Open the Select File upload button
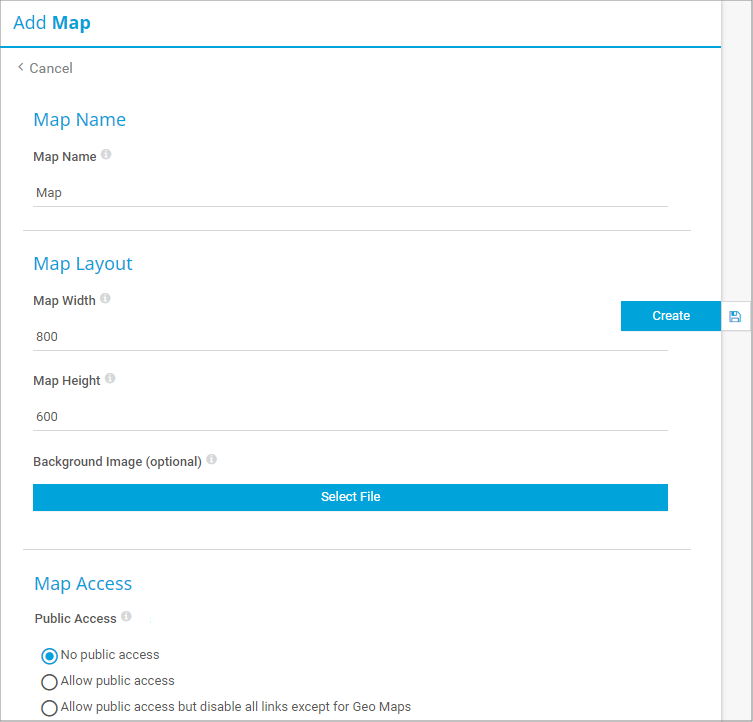 (350, 497)
